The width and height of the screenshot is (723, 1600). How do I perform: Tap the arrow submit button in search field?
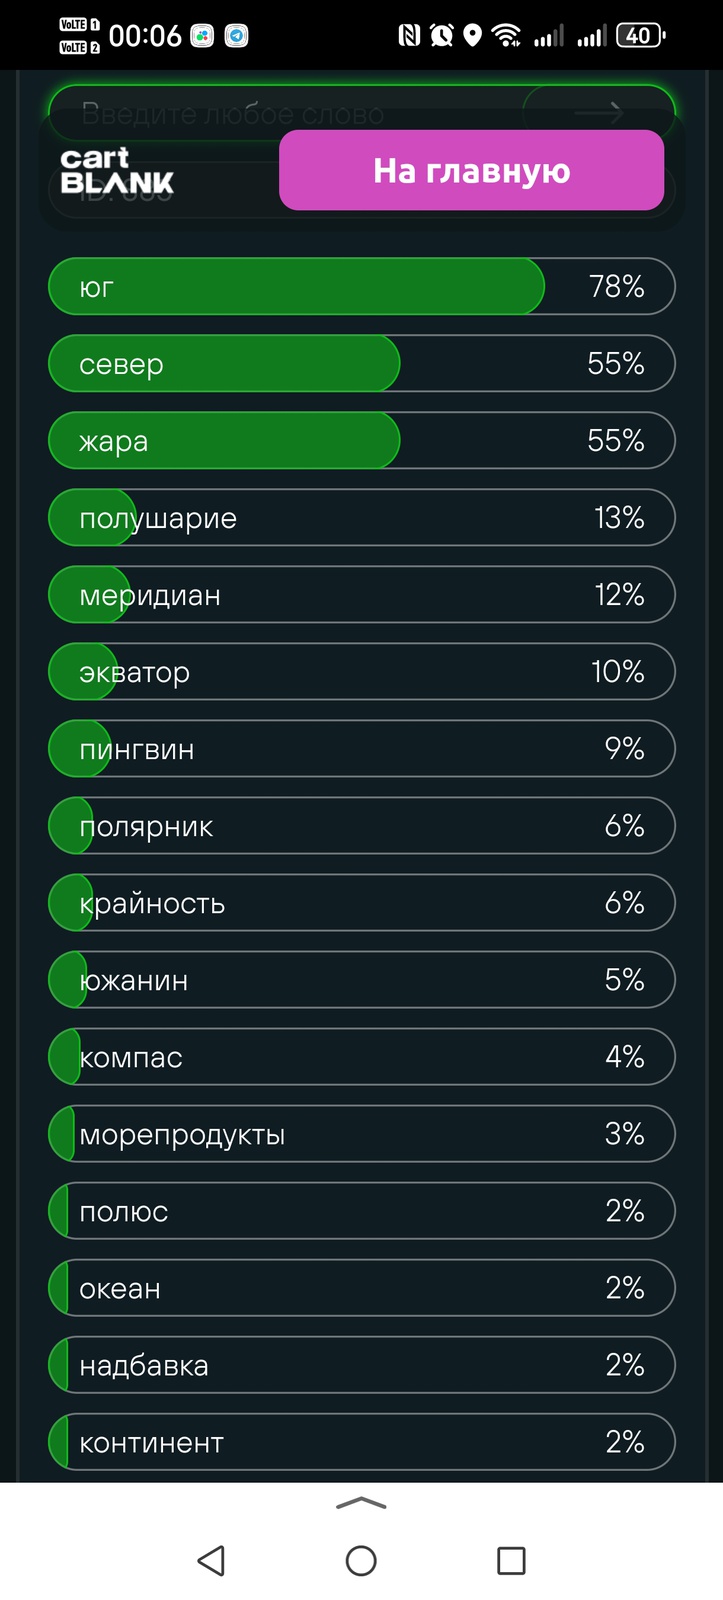click(598, 113)
